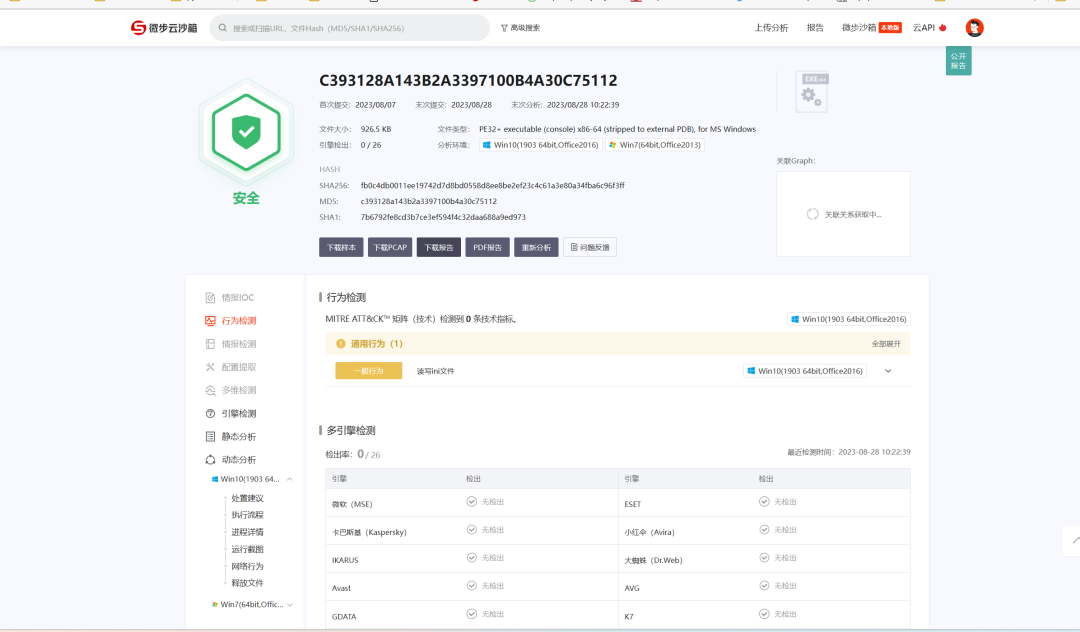Click 全部展开 to expand all behaviors

[x=886, y=343]
